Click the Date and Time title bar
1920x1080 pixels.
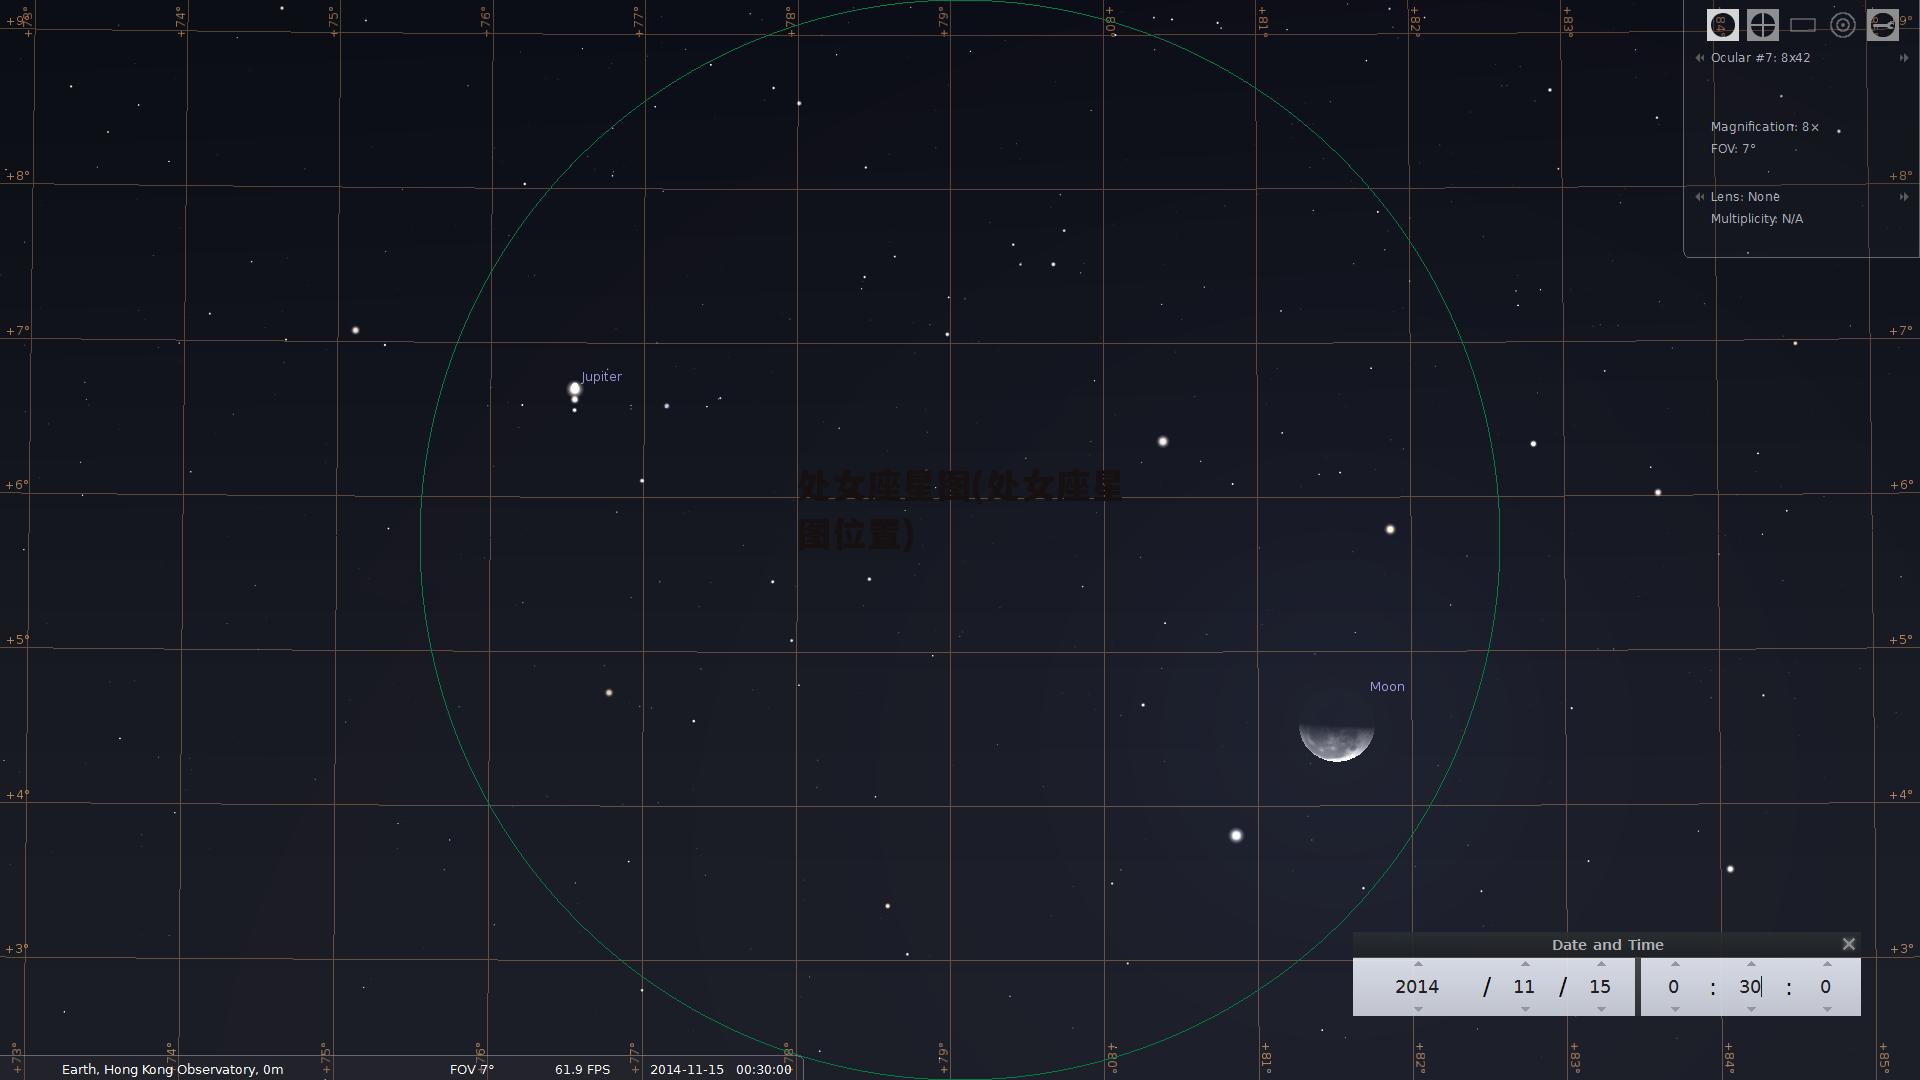[1607, 945]
